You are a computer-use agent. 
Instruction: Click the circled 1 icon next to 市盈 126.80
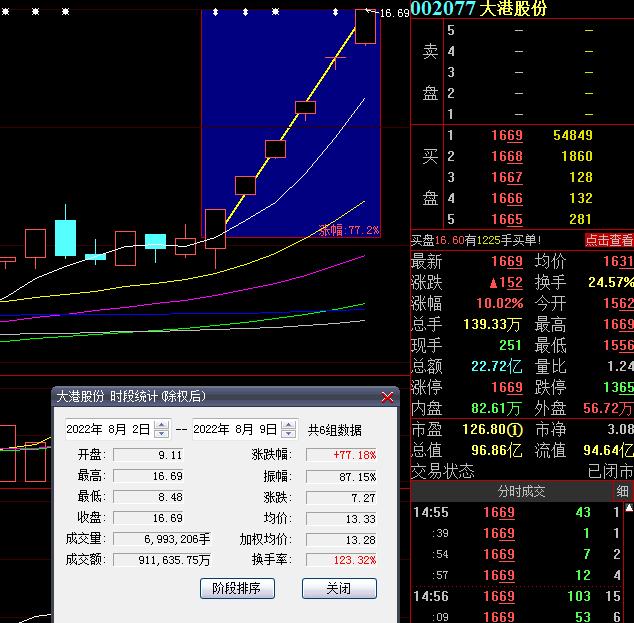(517, 430)
